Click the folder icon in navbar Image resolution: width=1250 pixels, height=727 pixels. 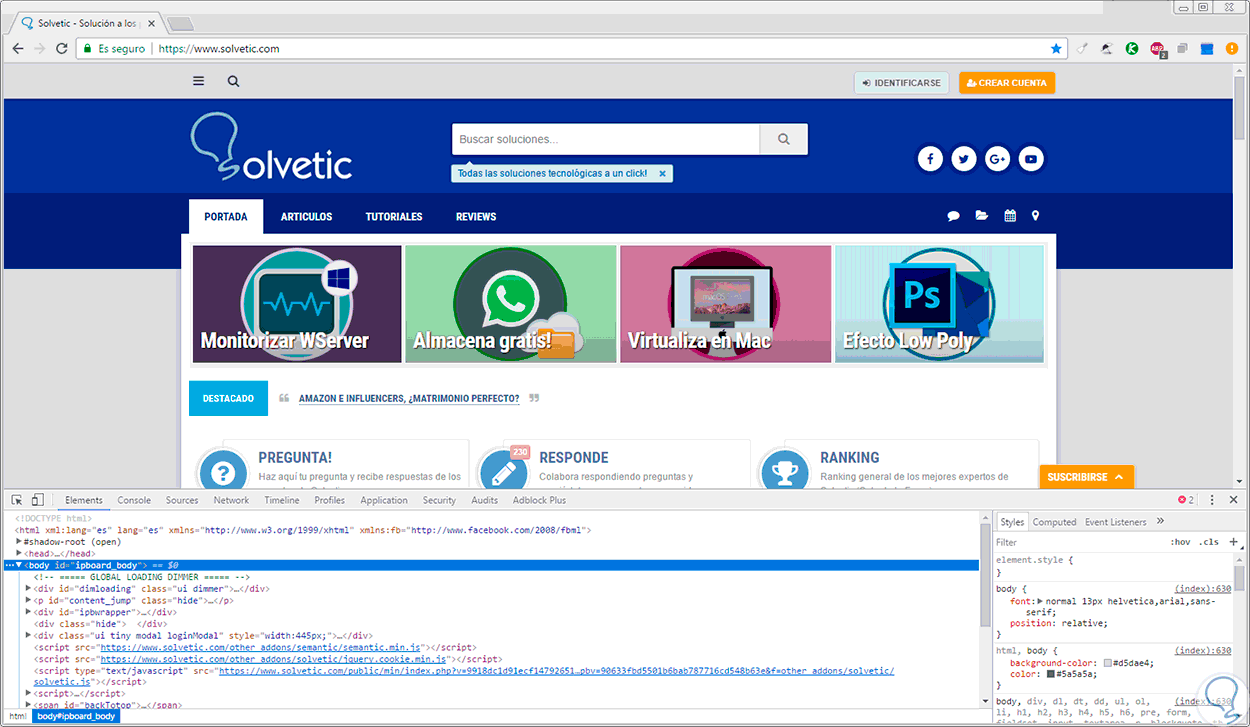[982, 216]
